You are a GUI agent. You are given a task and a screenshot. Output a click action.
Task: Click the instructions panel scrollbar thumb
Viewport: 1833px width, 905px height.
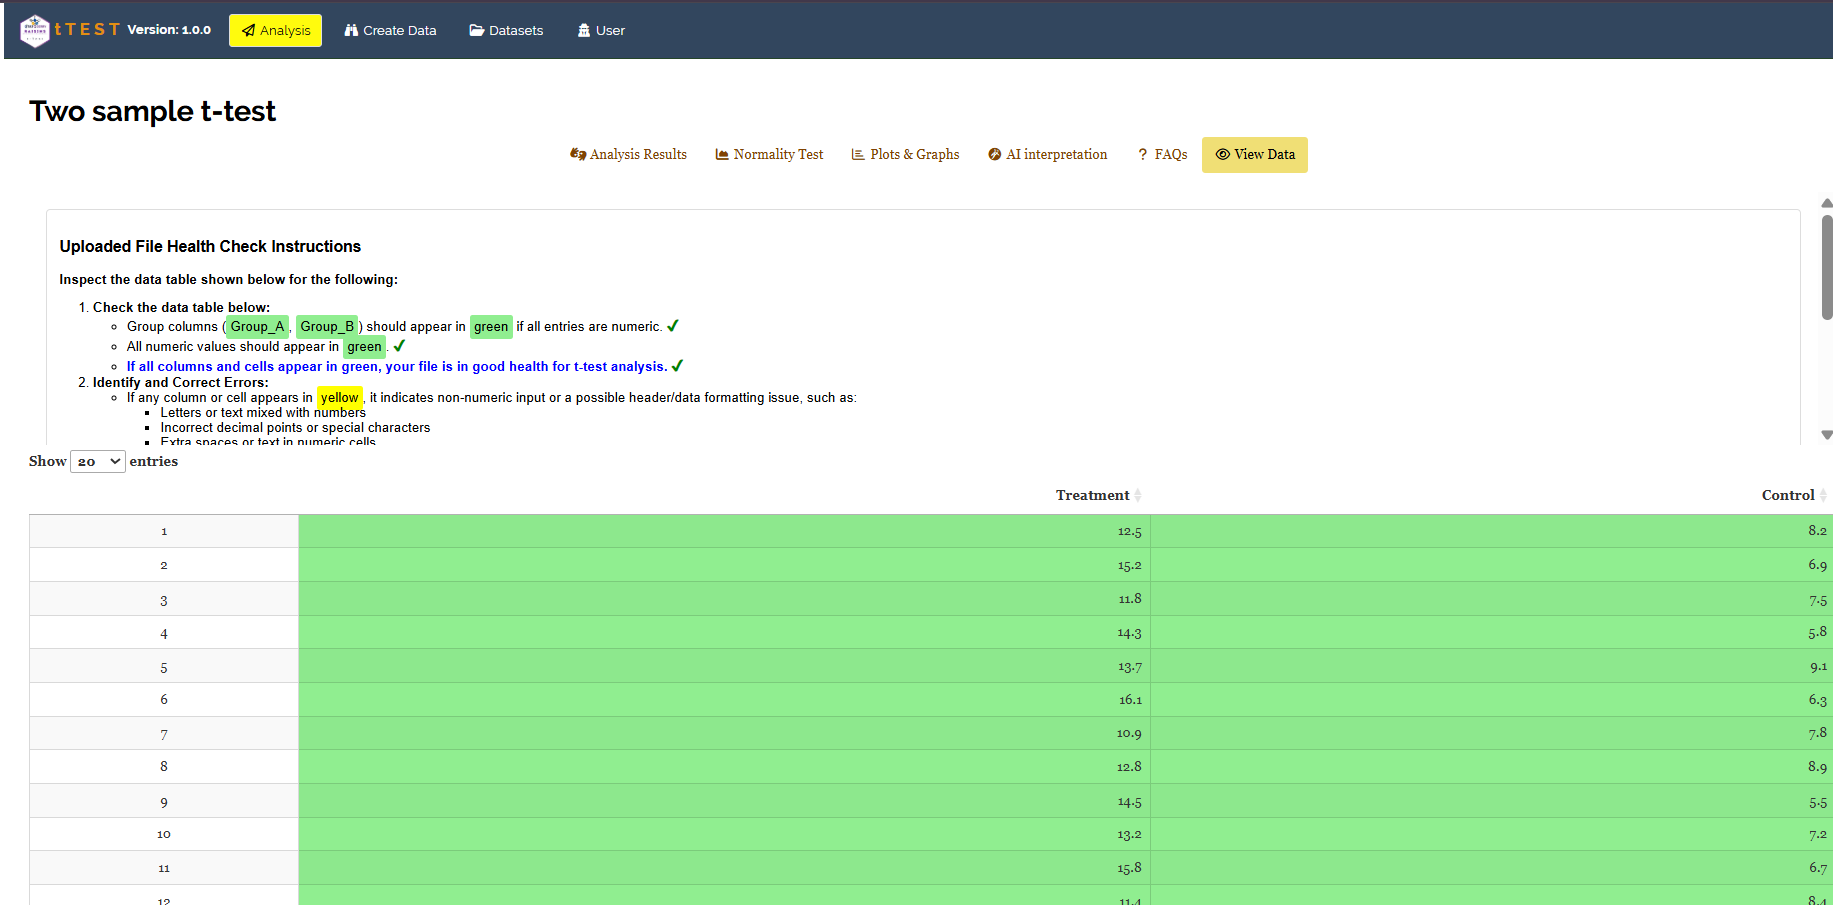[1827, 267]
